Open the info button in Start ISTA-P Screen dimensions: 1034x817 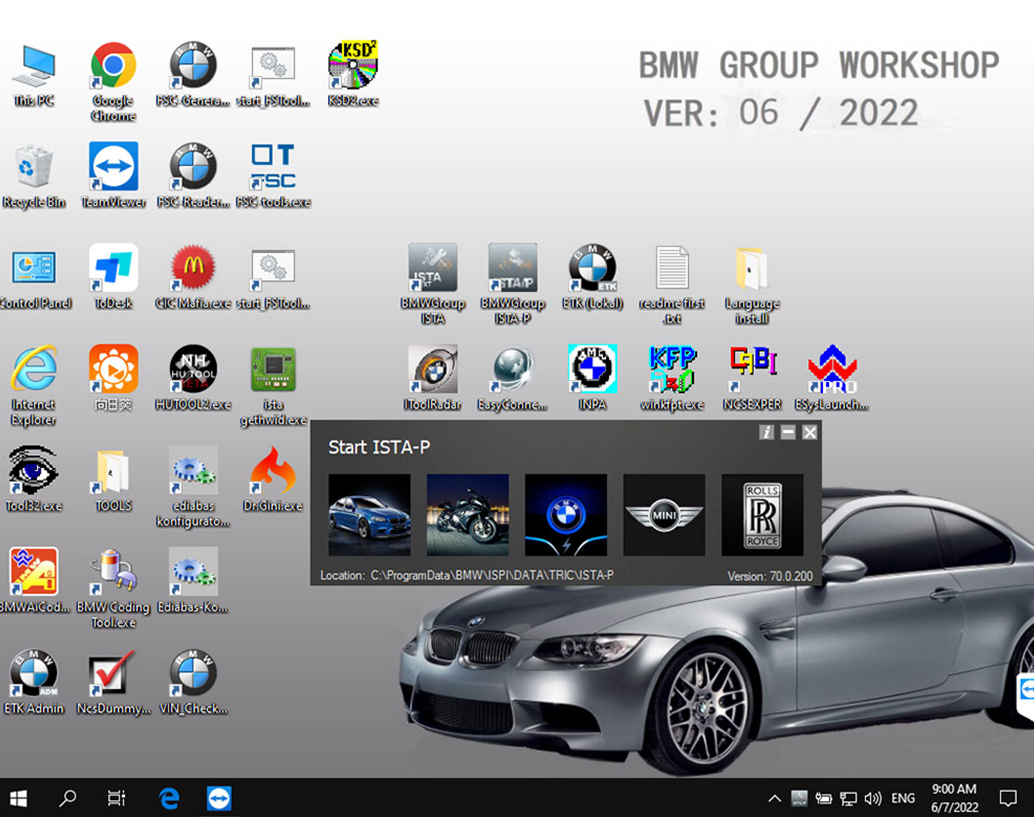coord(766,432)
